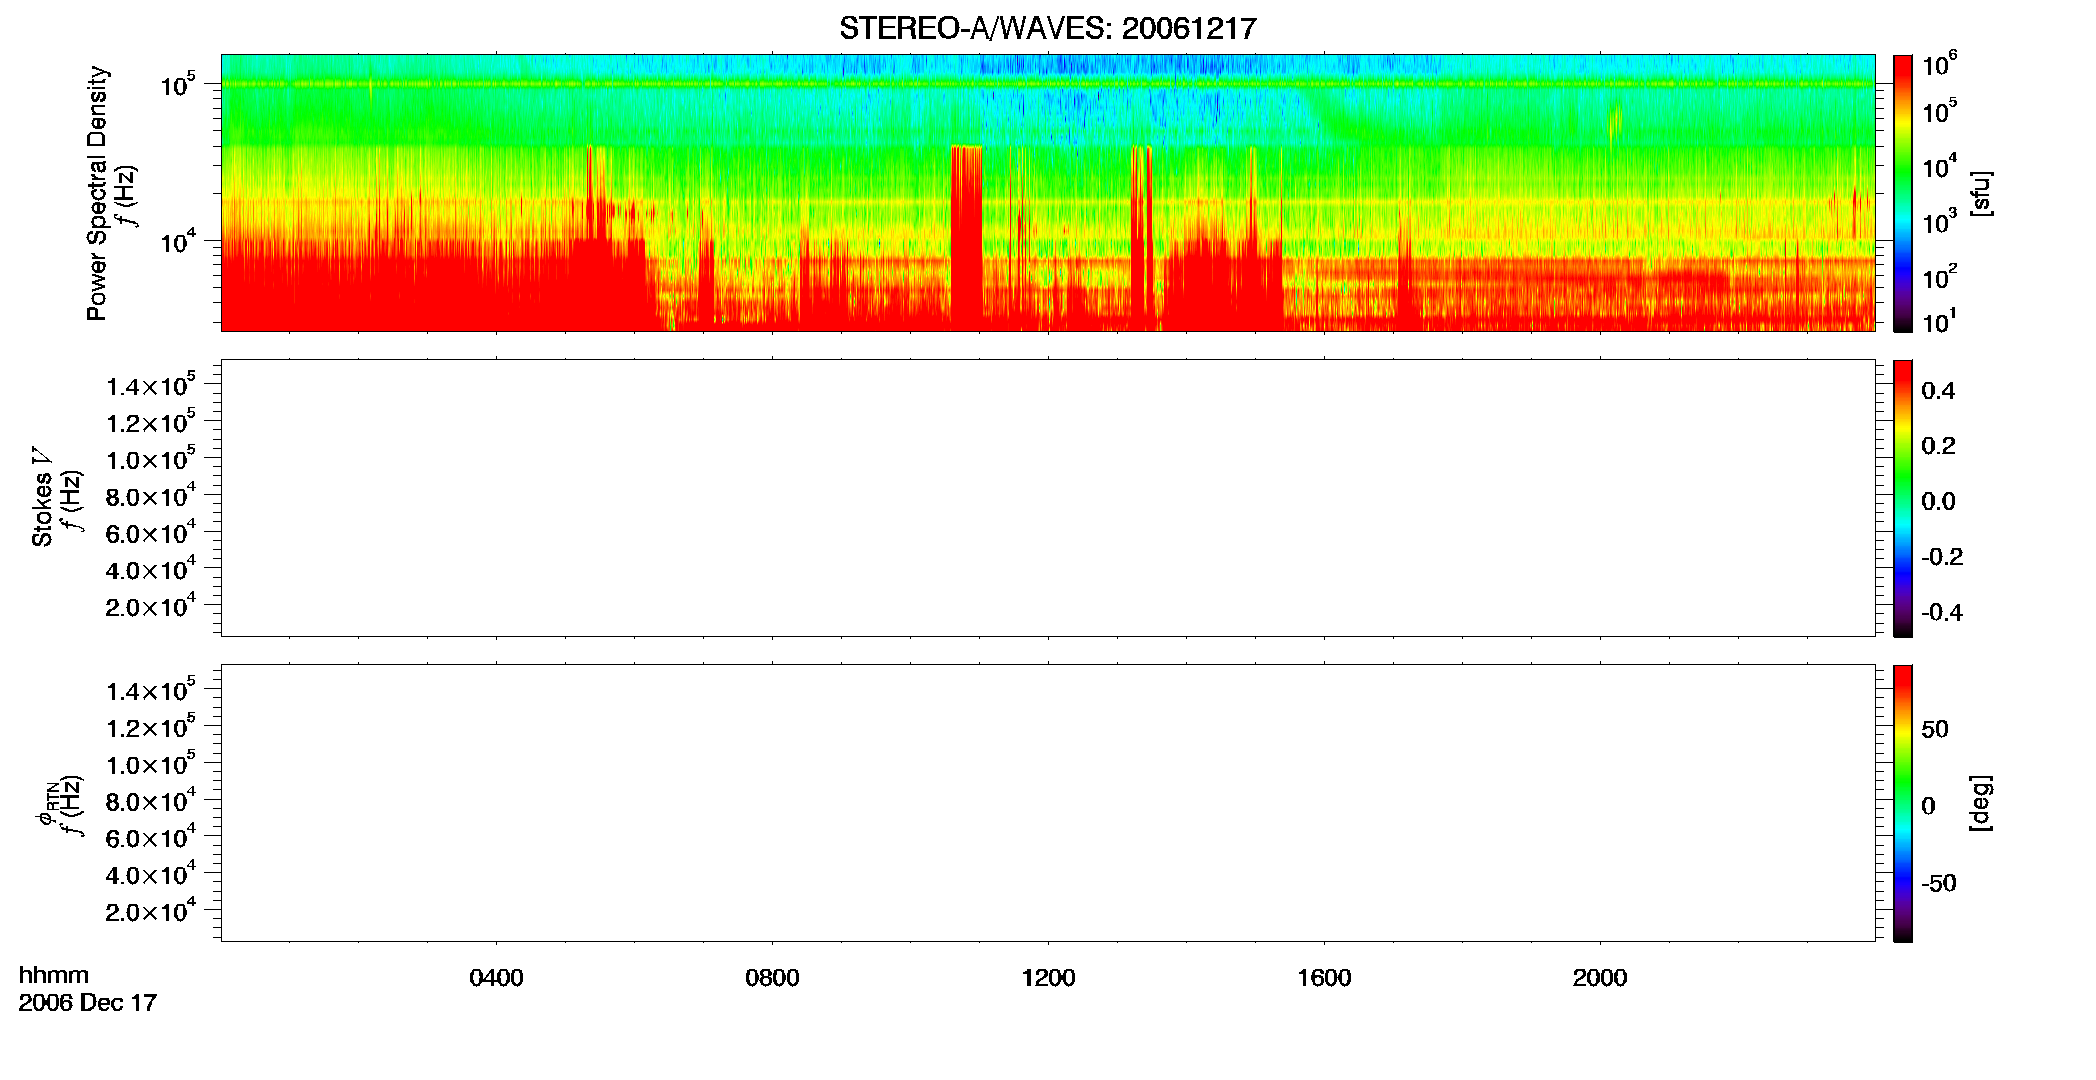Click the -0.4 label on Stokes colorbar
2096x1080 pixels.
[1942, 612]
